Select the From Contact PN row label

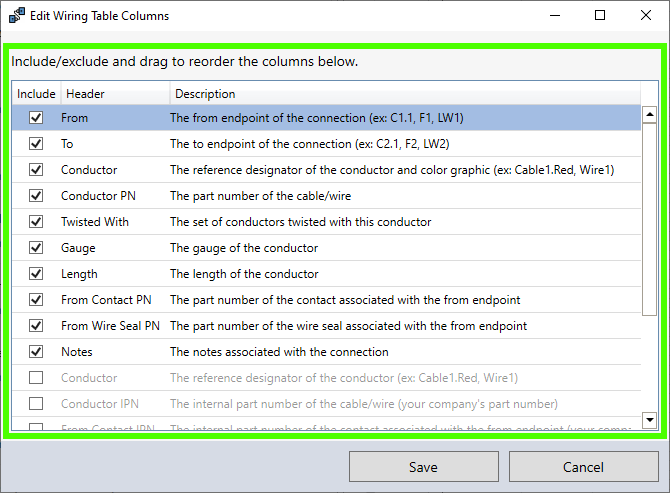coord(106,300)
